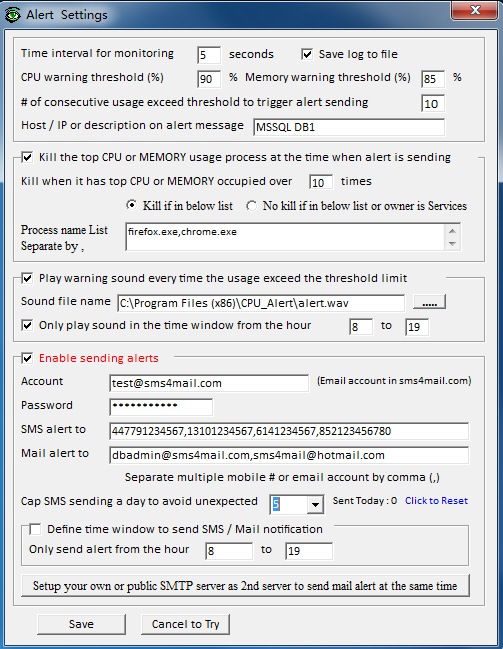Click scroll down arrow in process name list

click(452, 244)
